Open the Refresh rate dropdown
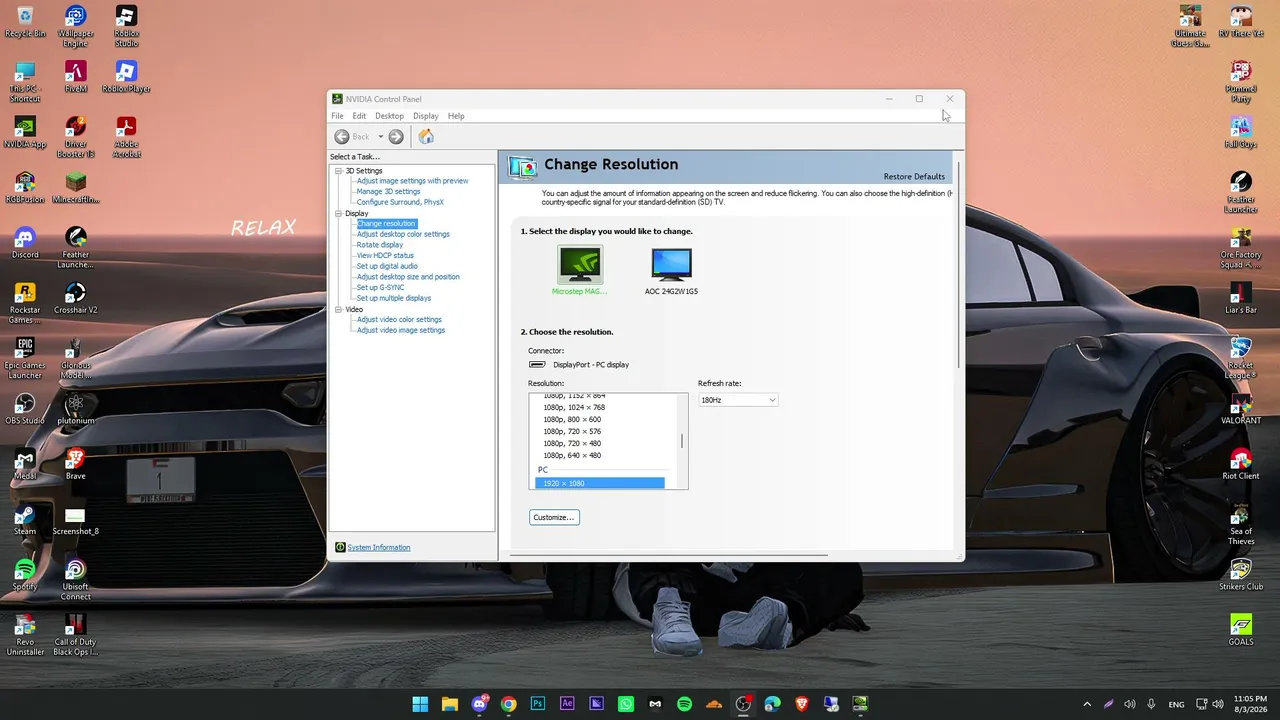The height and width of the screenshot is (720, 1280). pos(738,400)
